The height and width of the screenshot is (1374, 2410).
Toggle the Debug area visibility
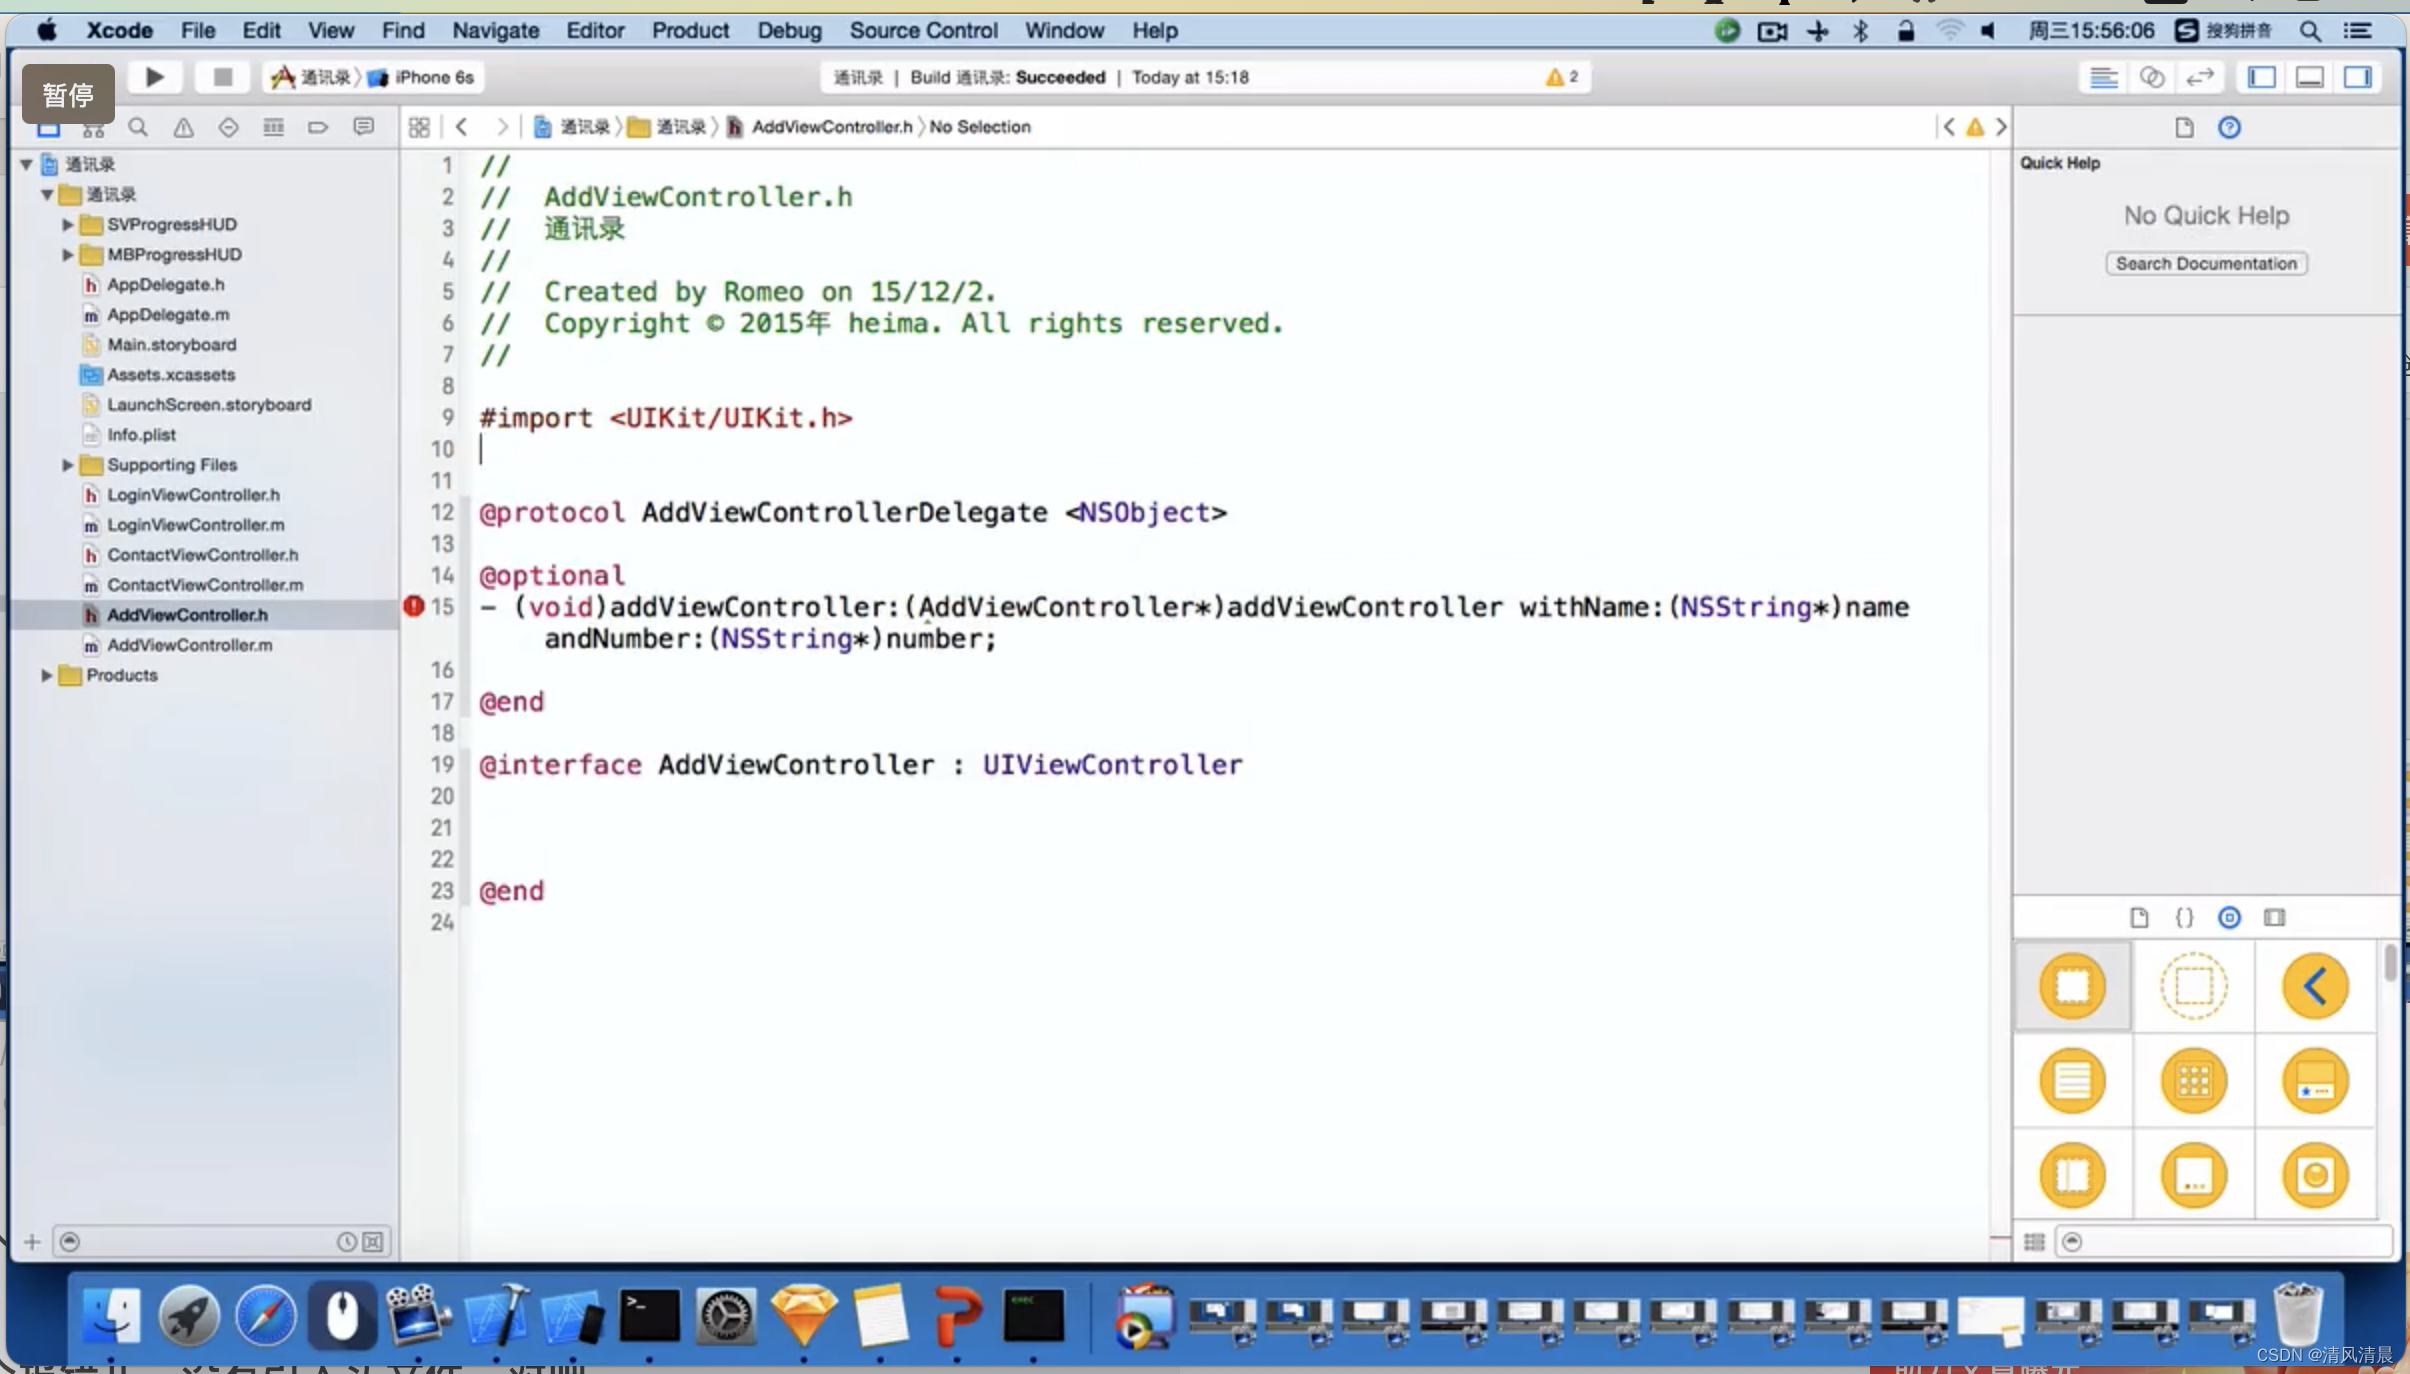[2309, 77]
